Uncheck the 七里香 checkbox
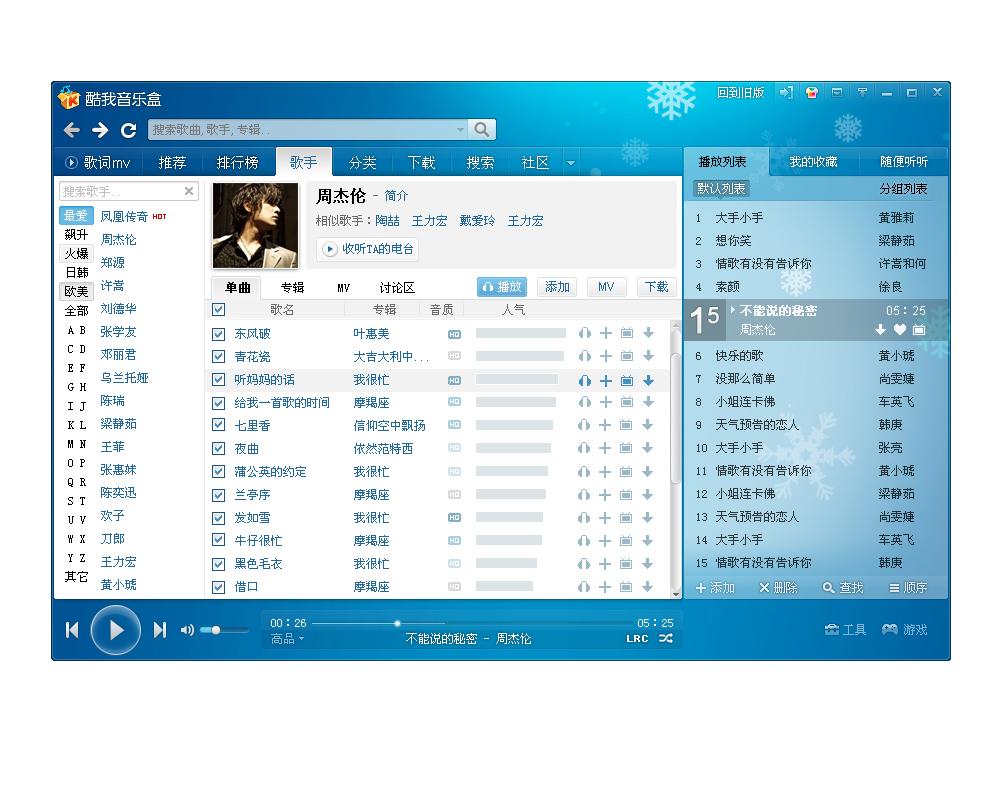Image resolution: width=1000 pixels, height=800 pixels. 219,425
